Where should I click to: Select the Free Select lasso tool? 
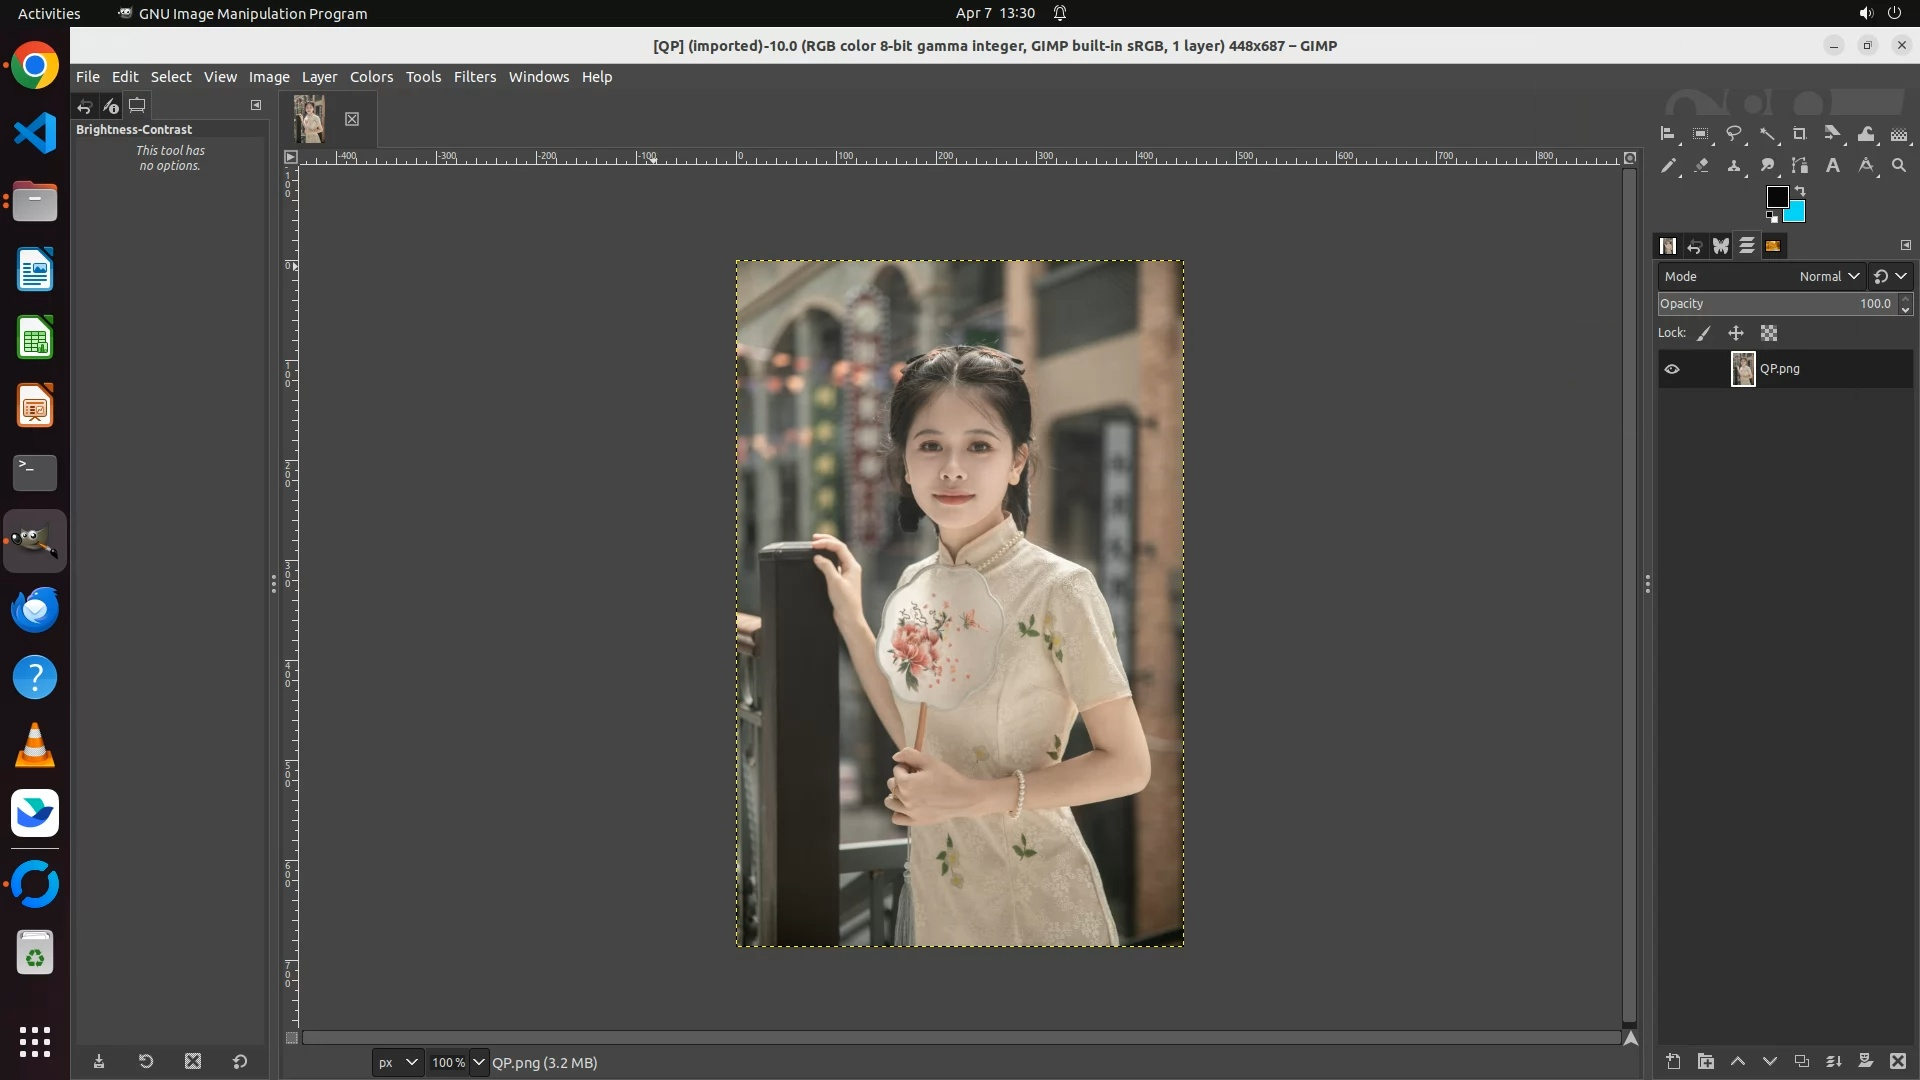click(x=1734, y=133)
